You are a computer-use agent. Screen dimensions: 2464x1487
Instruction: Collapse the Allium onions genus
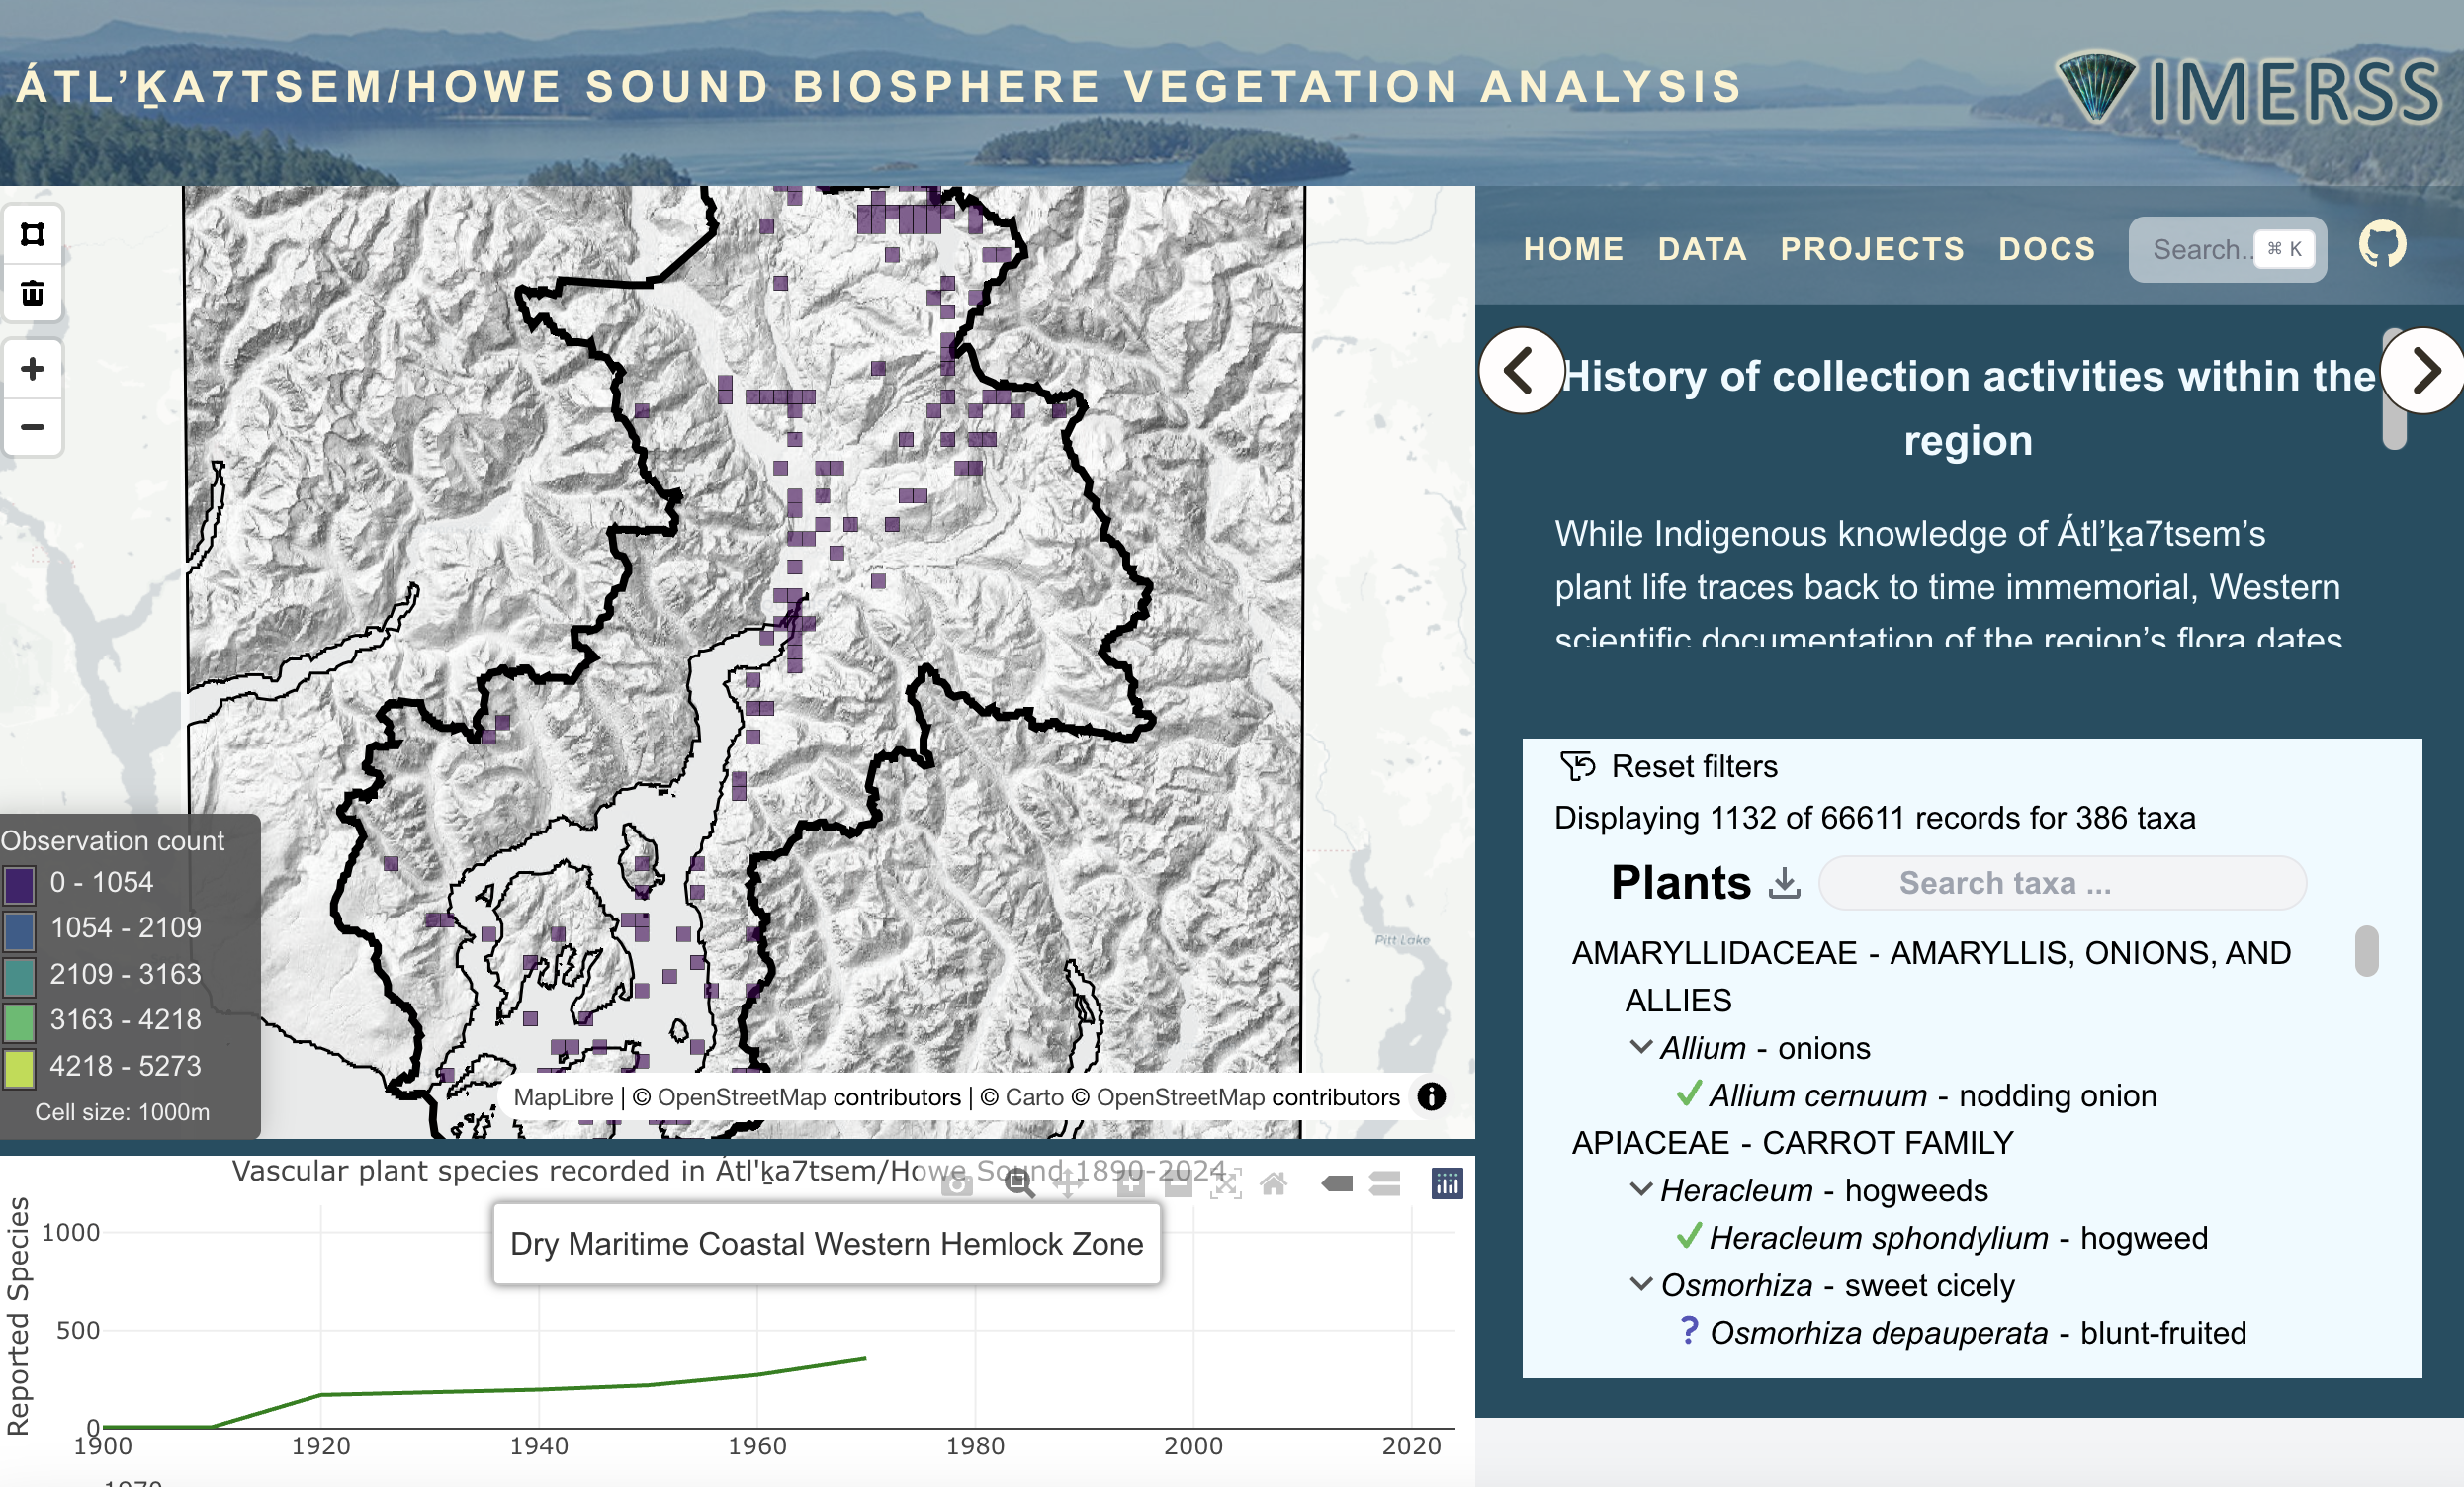[x=1640, y=1047]
